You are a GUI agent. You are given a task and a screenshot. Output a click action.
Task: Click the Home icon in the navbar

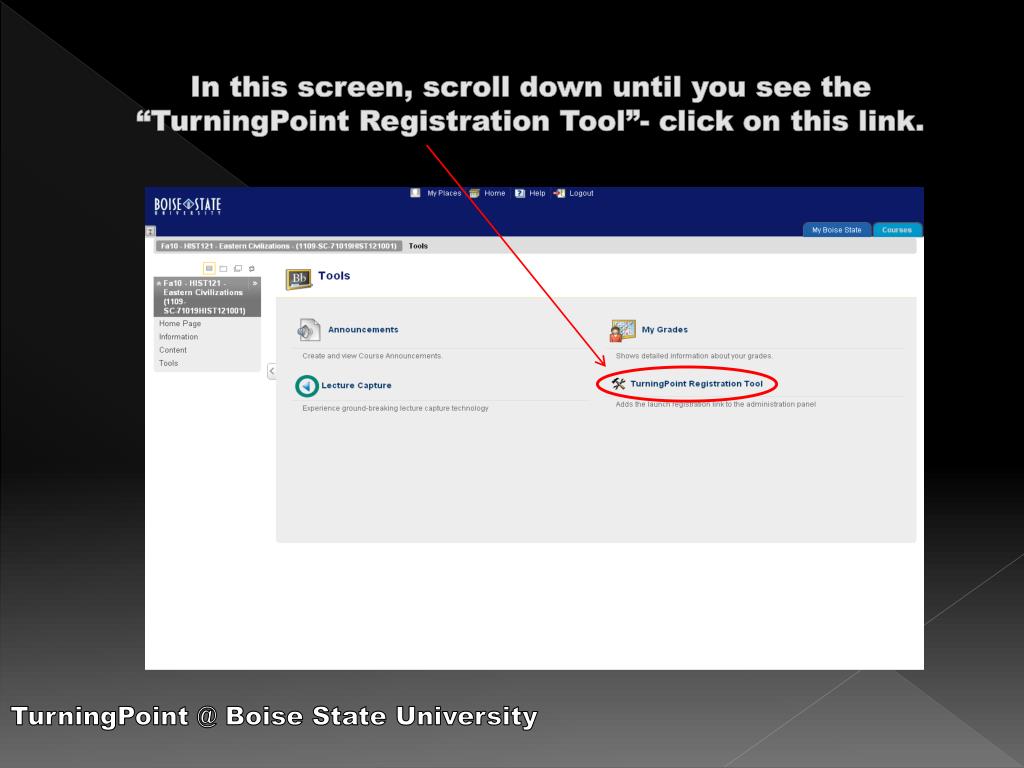(474, 193)
